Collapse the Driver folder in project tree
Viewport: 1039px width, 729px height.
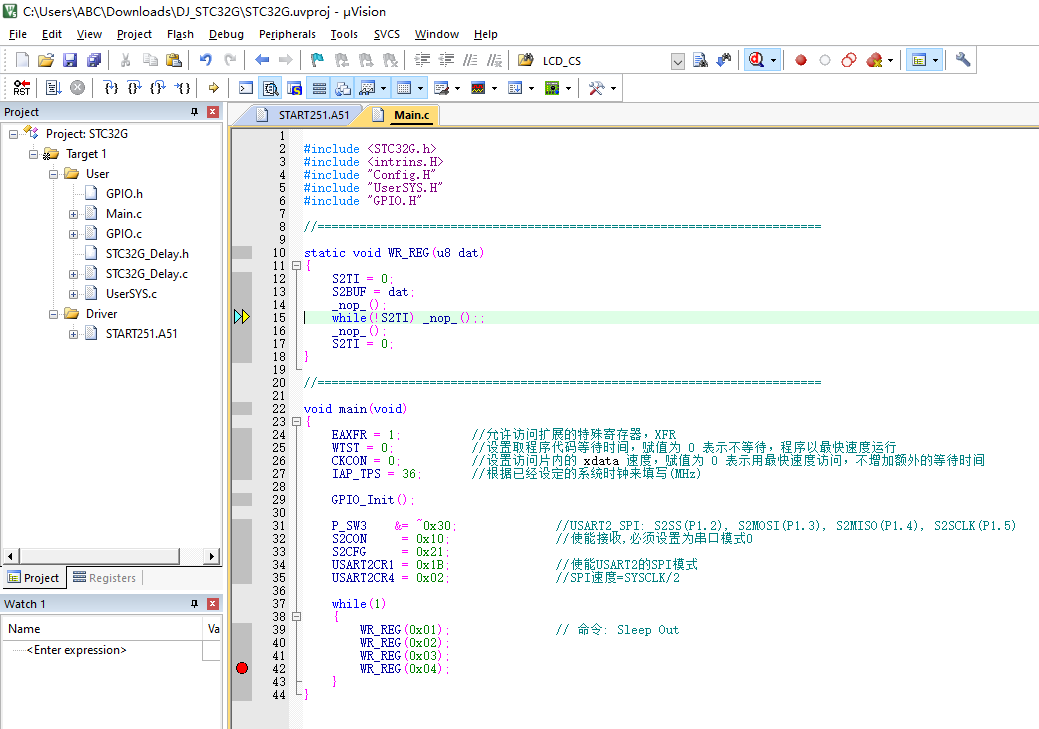pos(54,314)
